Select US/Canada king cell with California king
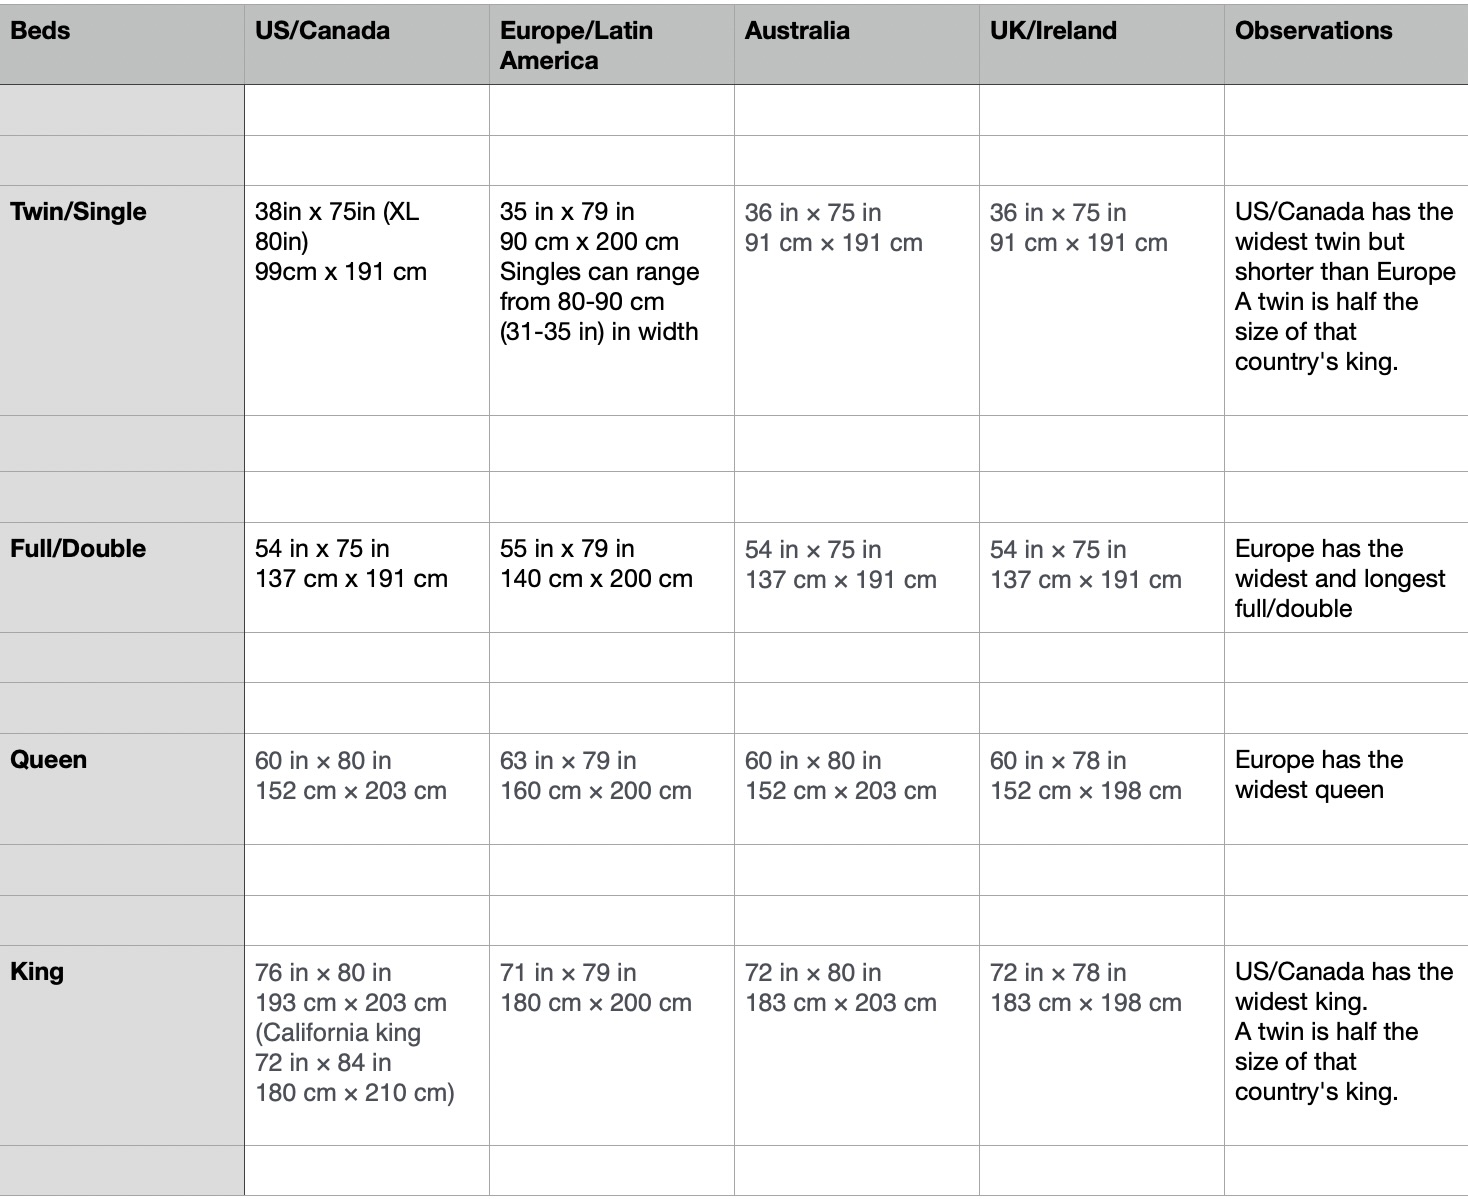Viewport: 1468px width, 1199px height. click(x=366, y=1045)
